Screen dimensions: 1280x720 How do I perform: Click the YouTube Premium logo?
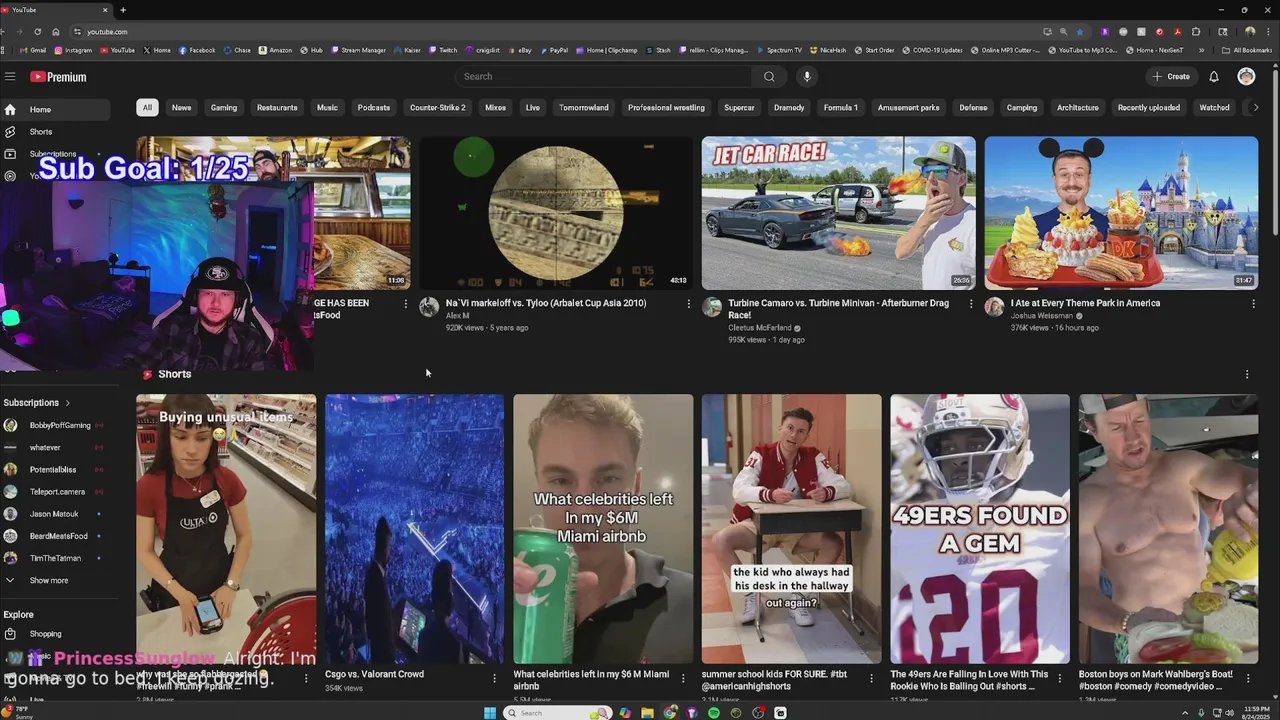tap(58, 77)
